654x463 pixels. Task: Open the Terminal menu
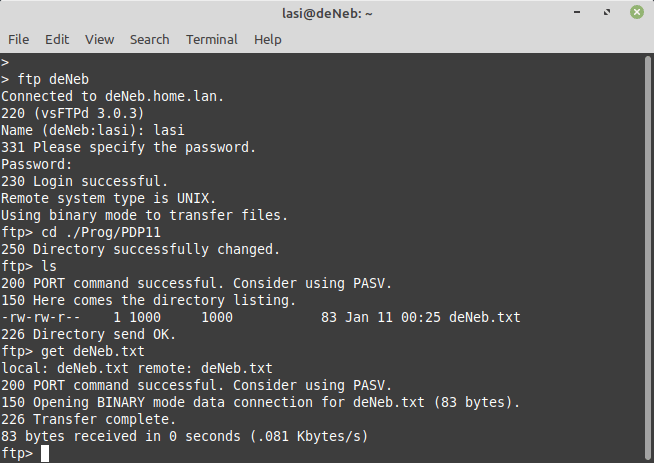[x=212, y=39]
